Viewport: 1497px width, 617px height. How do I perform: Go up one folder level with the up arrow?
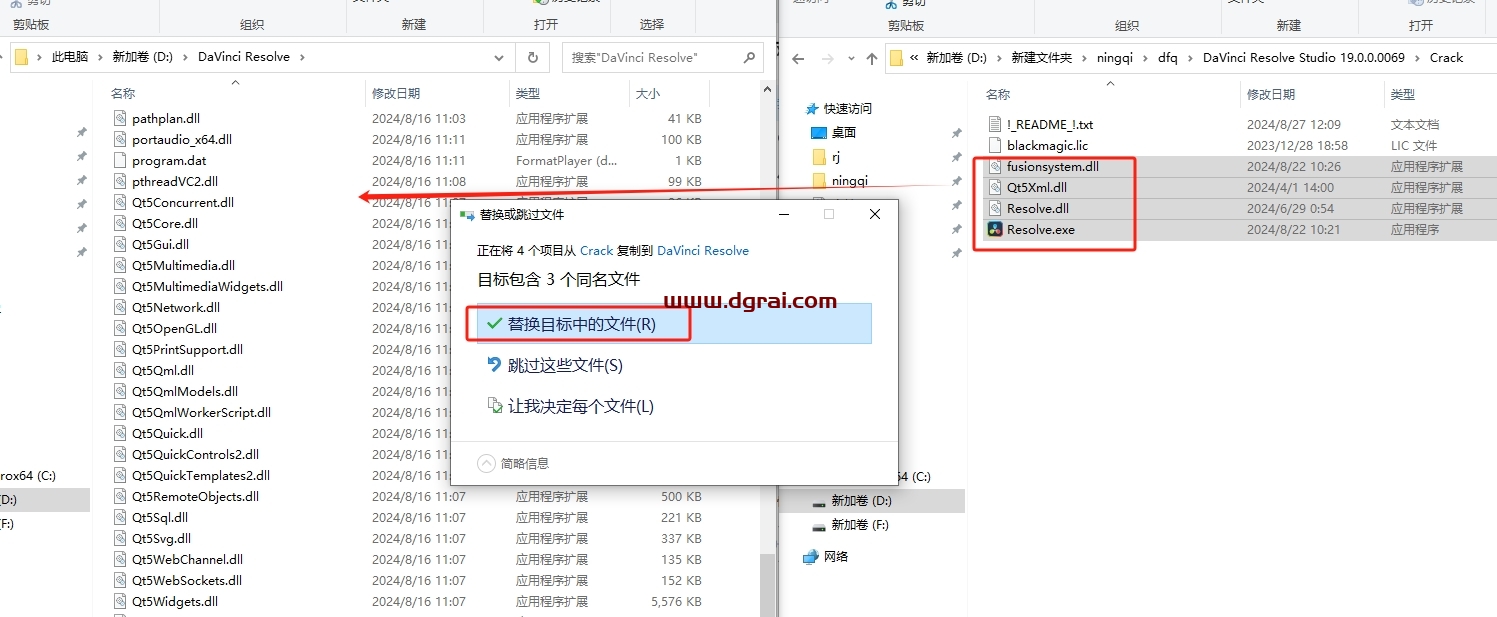pos(871,57)
